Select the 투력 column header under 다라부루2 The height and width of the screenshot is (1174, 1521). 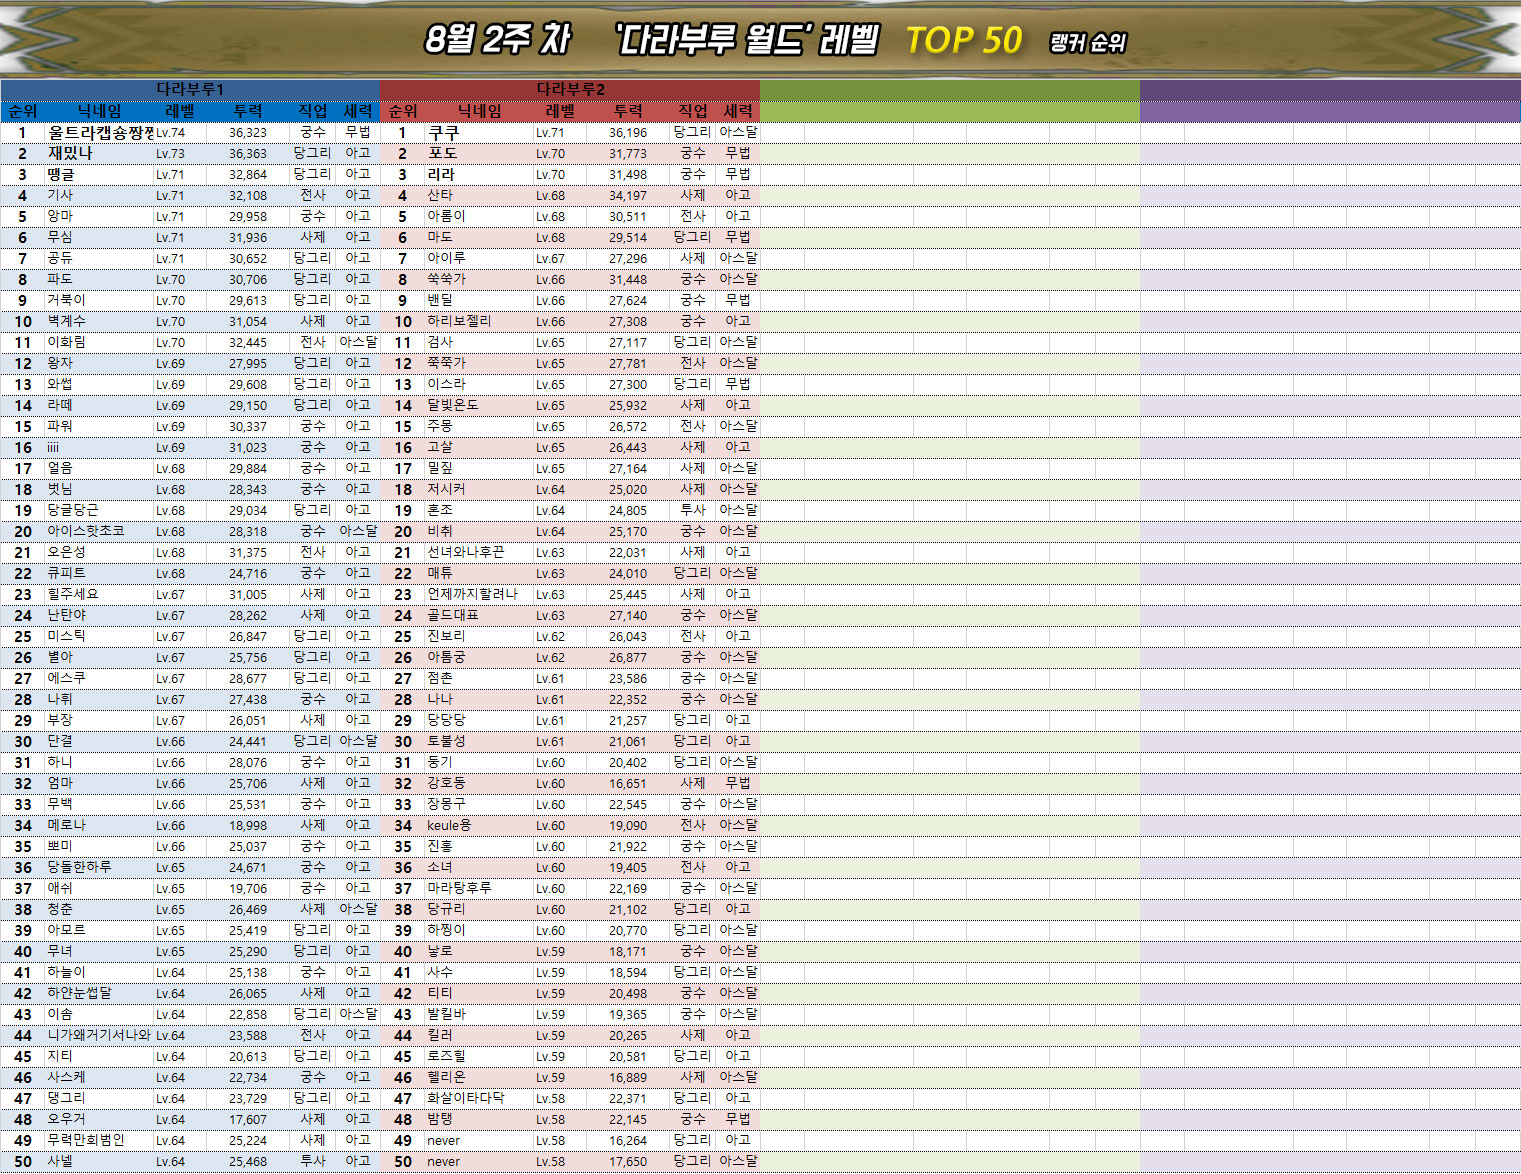tap(628, 111)
